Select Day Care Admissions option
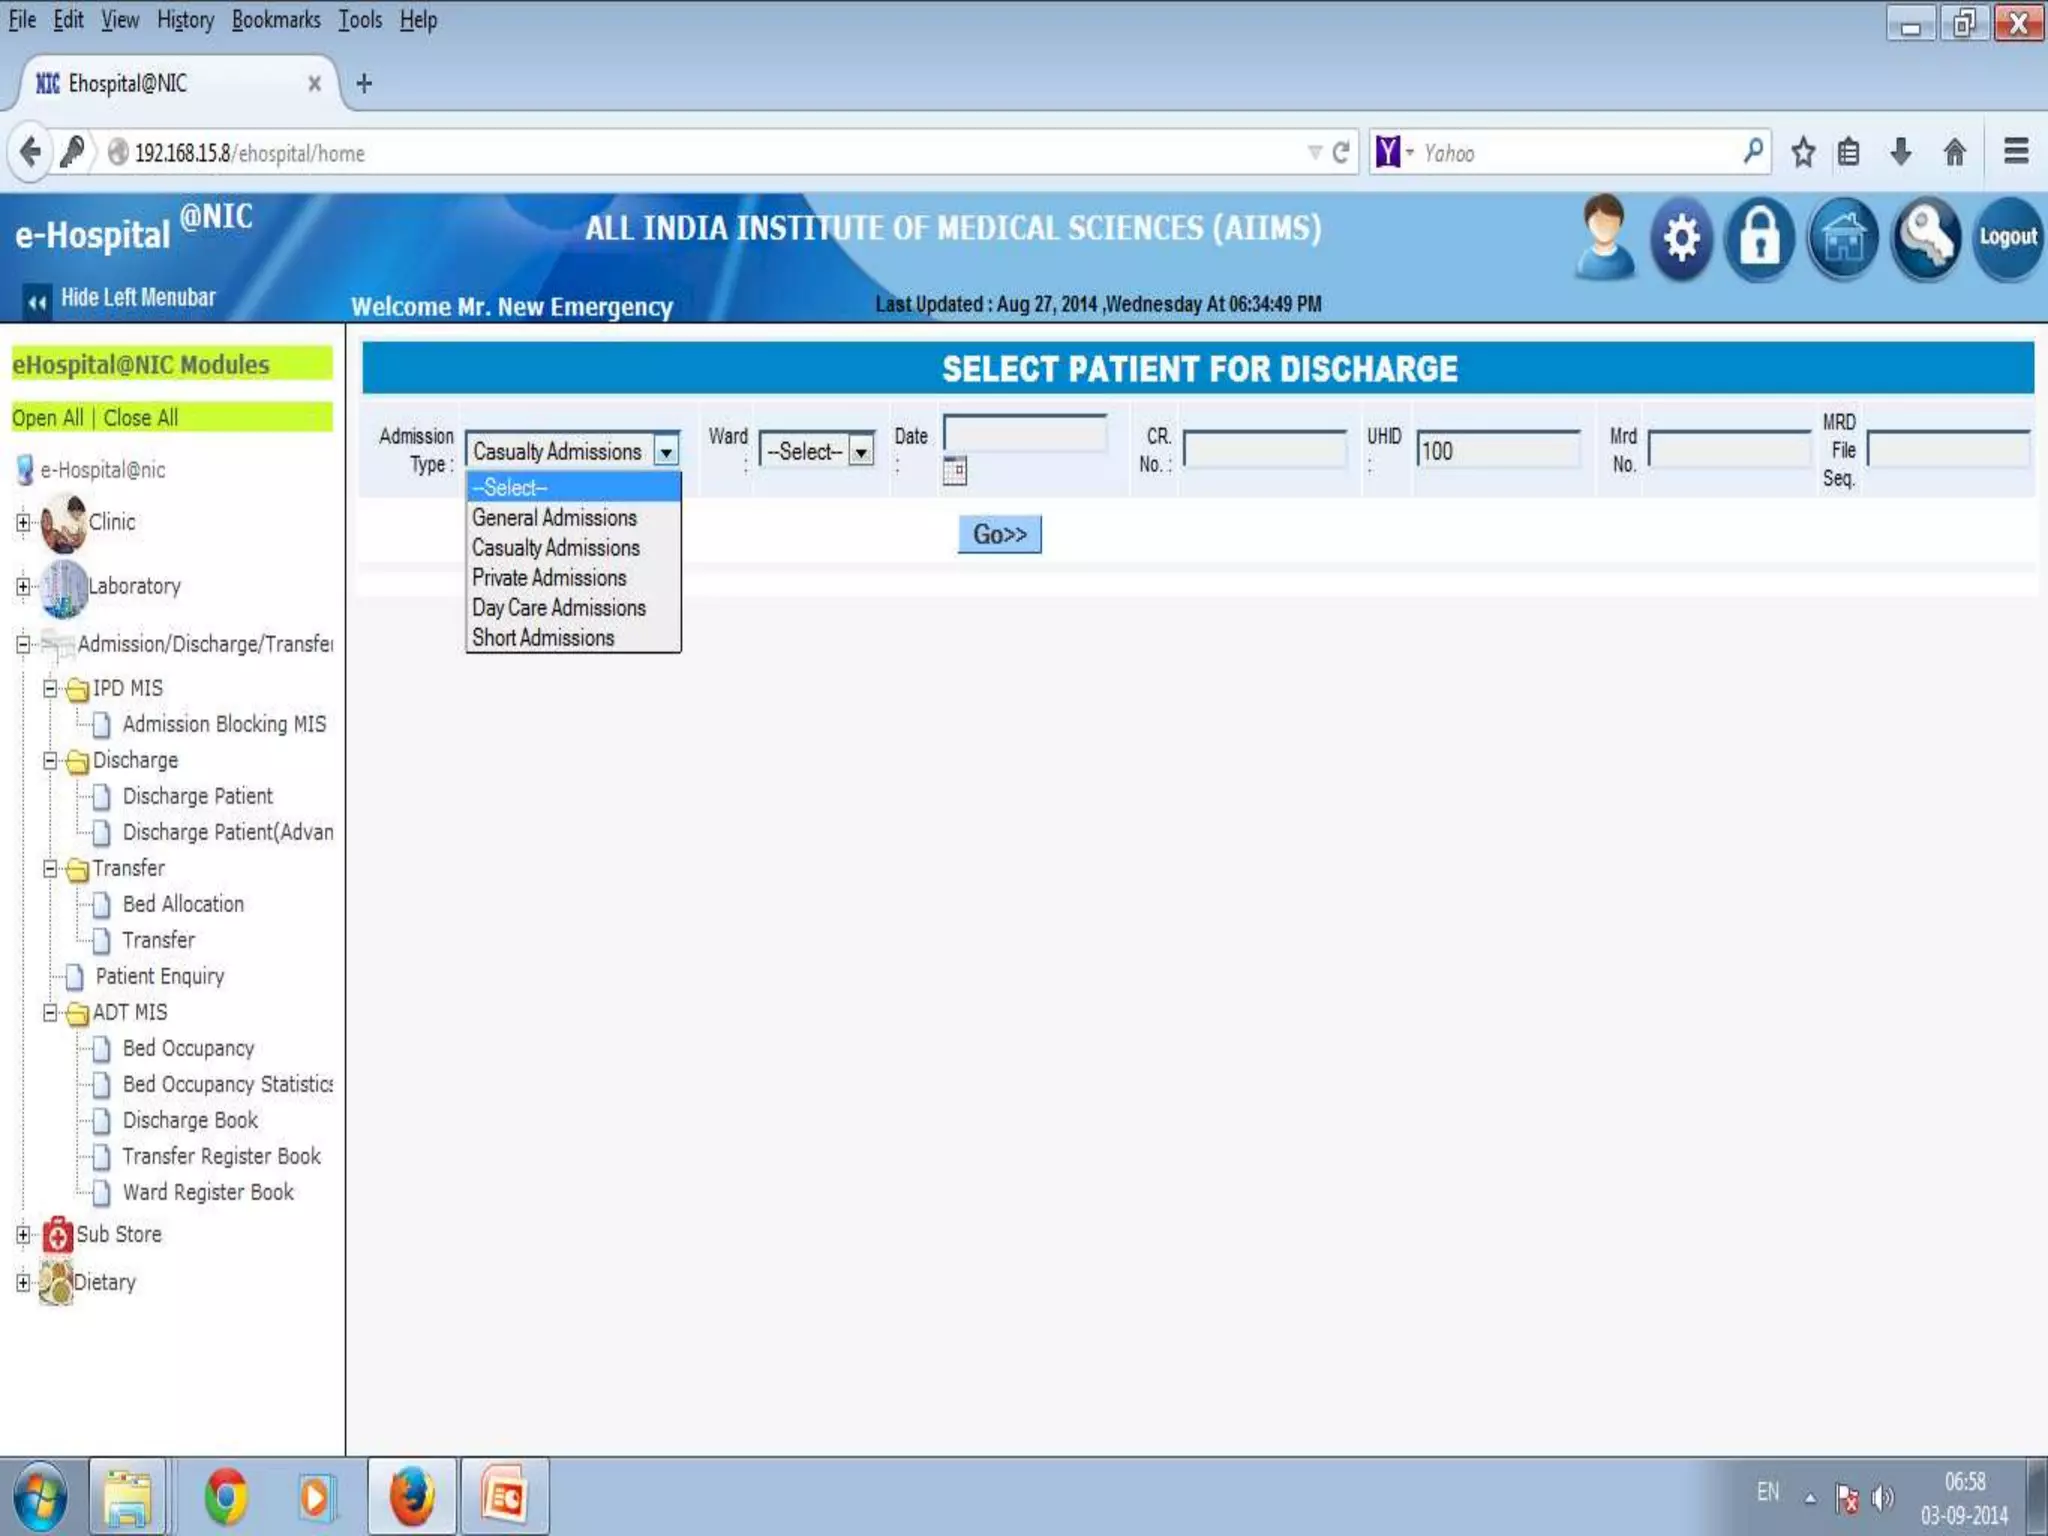The width and height of the screenshot is (2048, 1536). coord(558,608)
